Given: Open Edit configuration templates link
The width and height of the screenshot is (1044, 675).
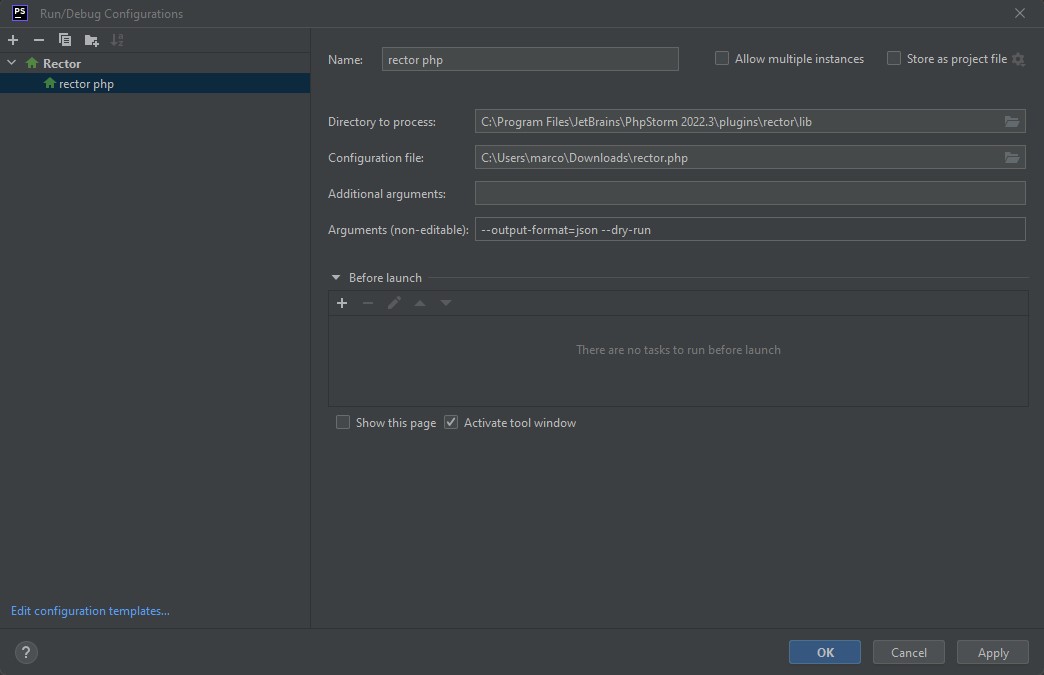Looking at the screenshot, I should pyautogui.click(x=89, y=610).
